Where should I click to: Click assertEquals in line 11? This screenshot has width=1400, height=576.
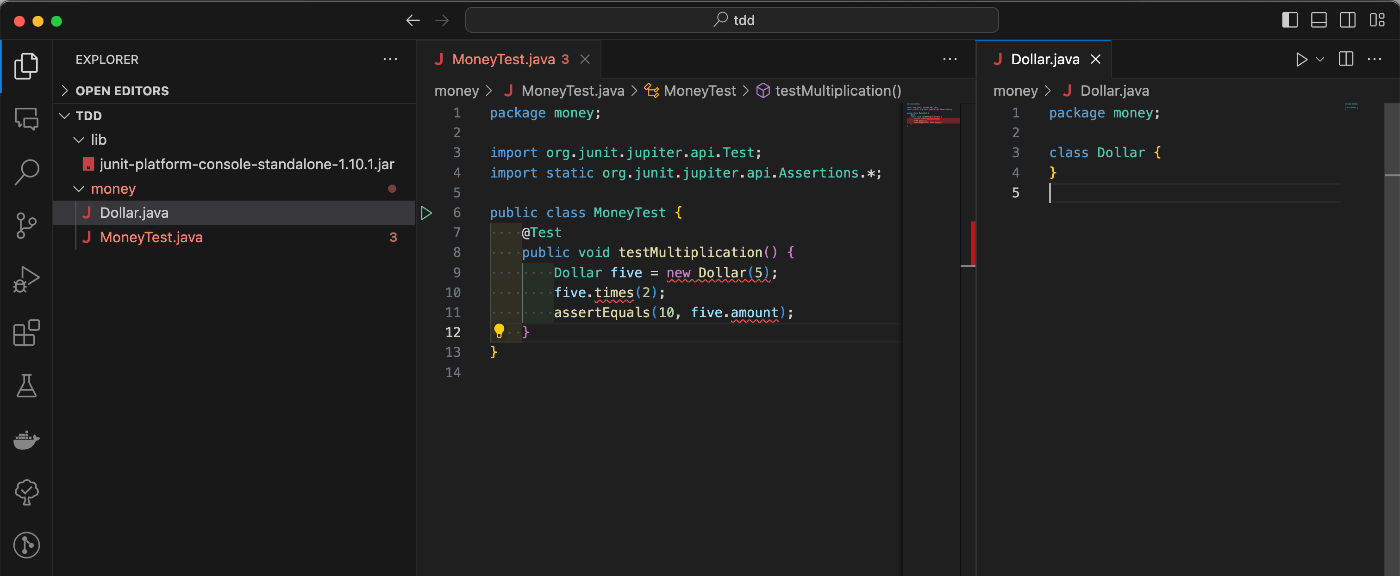(601, 313)
